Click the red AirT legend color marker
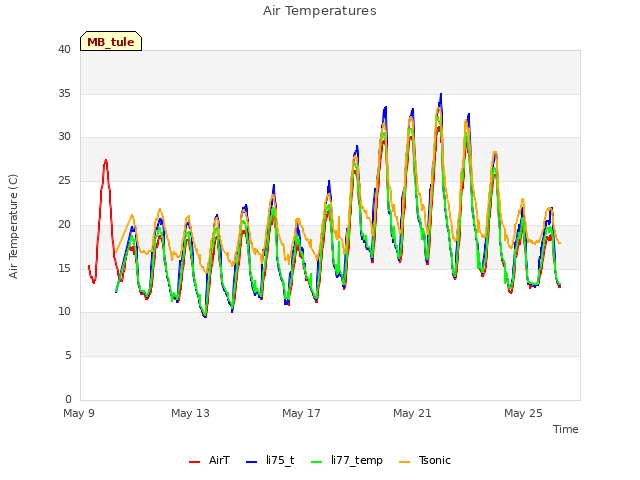The width and height of the screenshot is (640, 480). pos(194,462)
